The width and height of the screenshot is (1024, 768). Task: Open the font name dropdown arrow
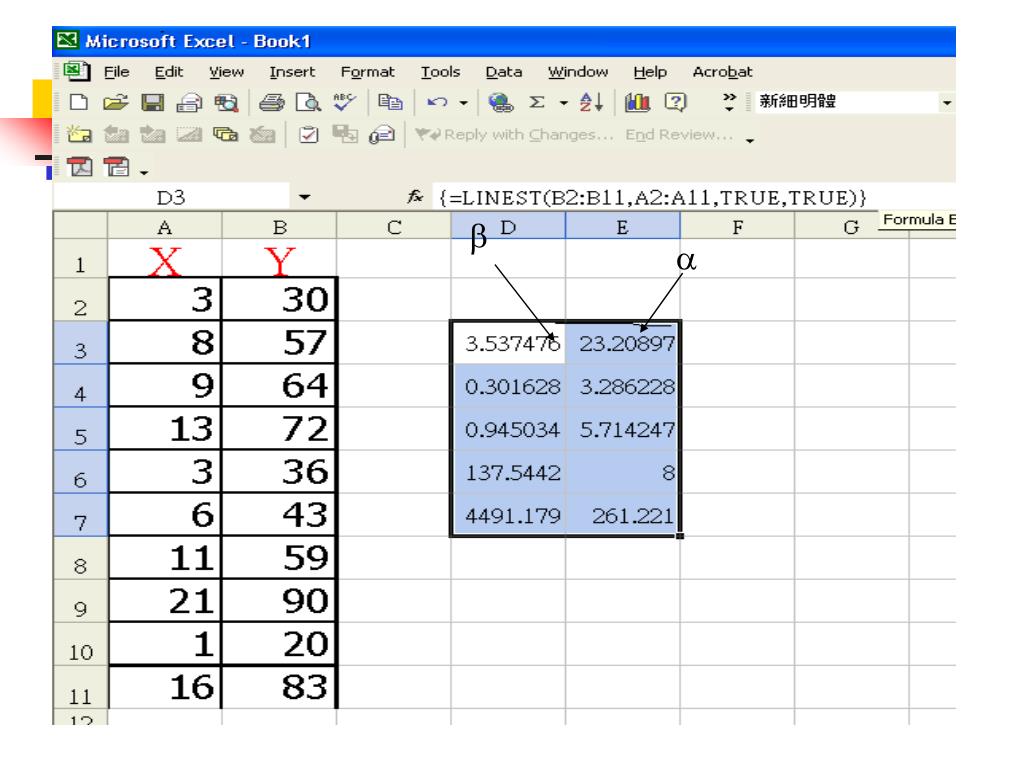point(946,103)
